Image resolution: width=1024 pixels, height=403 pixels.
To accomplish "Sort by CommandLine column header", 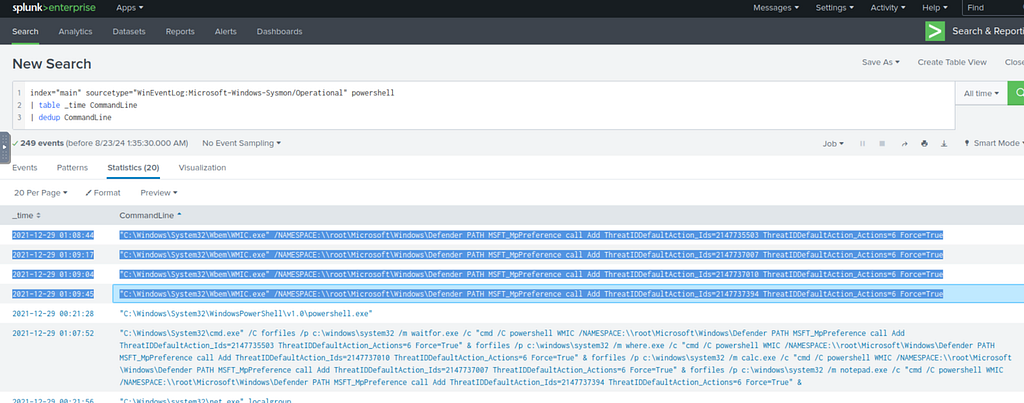I will [x=151, y=216].
